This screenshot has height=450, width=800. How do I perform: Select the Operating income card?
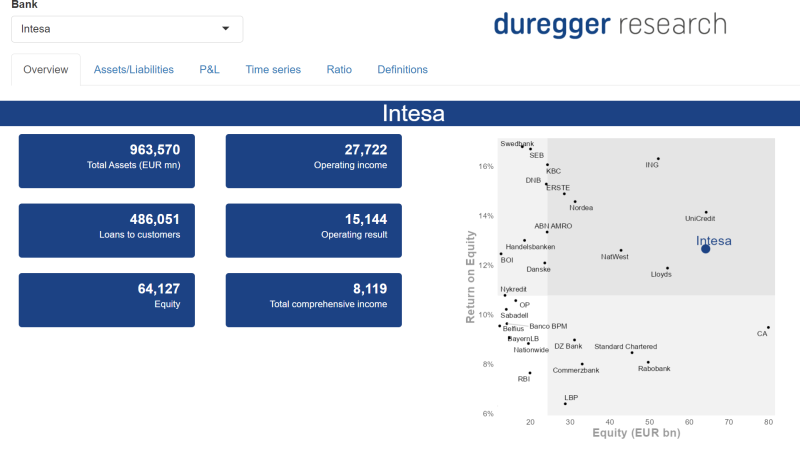(314, 161)
